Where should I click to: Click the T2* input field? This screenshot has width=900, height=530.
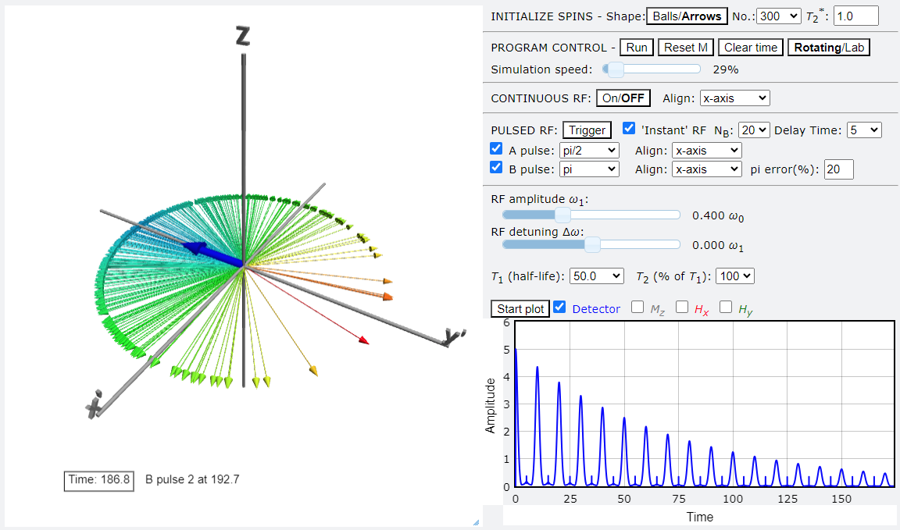click(x=856, y=16)
